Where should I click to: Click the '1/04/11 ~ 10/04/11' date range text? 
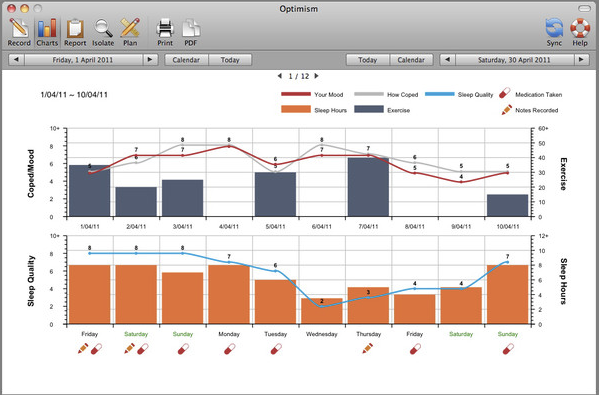74,95
